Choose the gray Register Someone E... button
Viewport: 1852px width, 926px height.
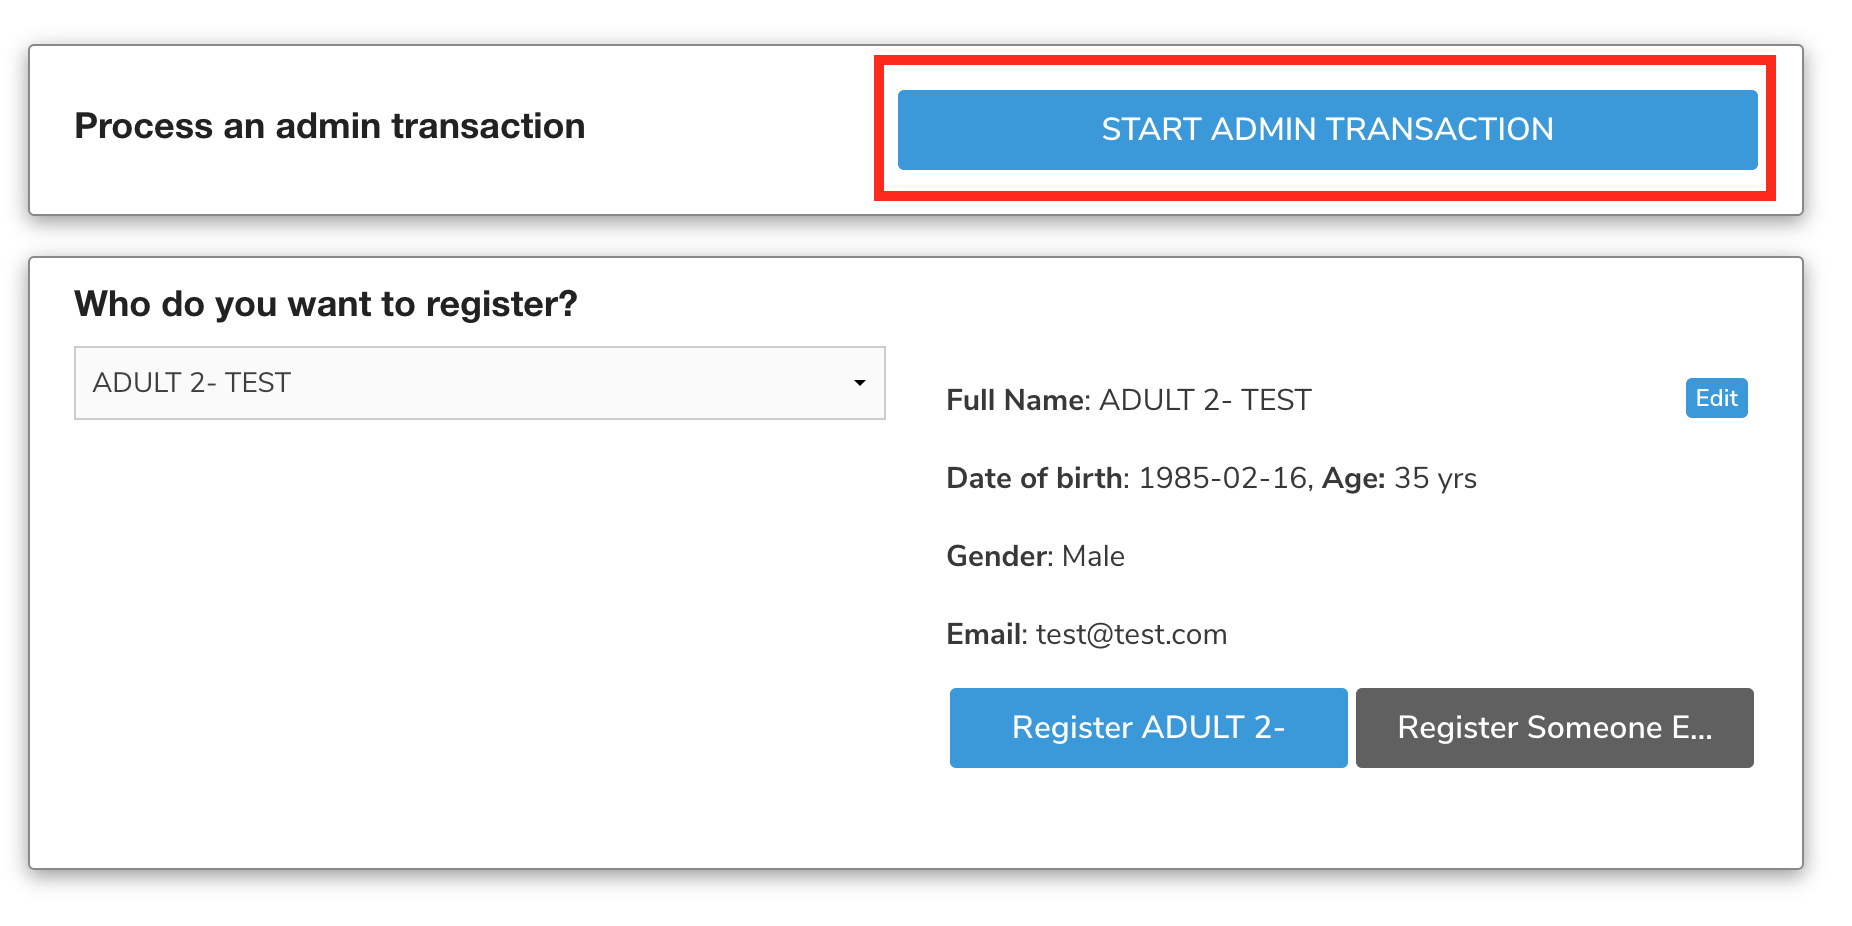(1554, 728)
